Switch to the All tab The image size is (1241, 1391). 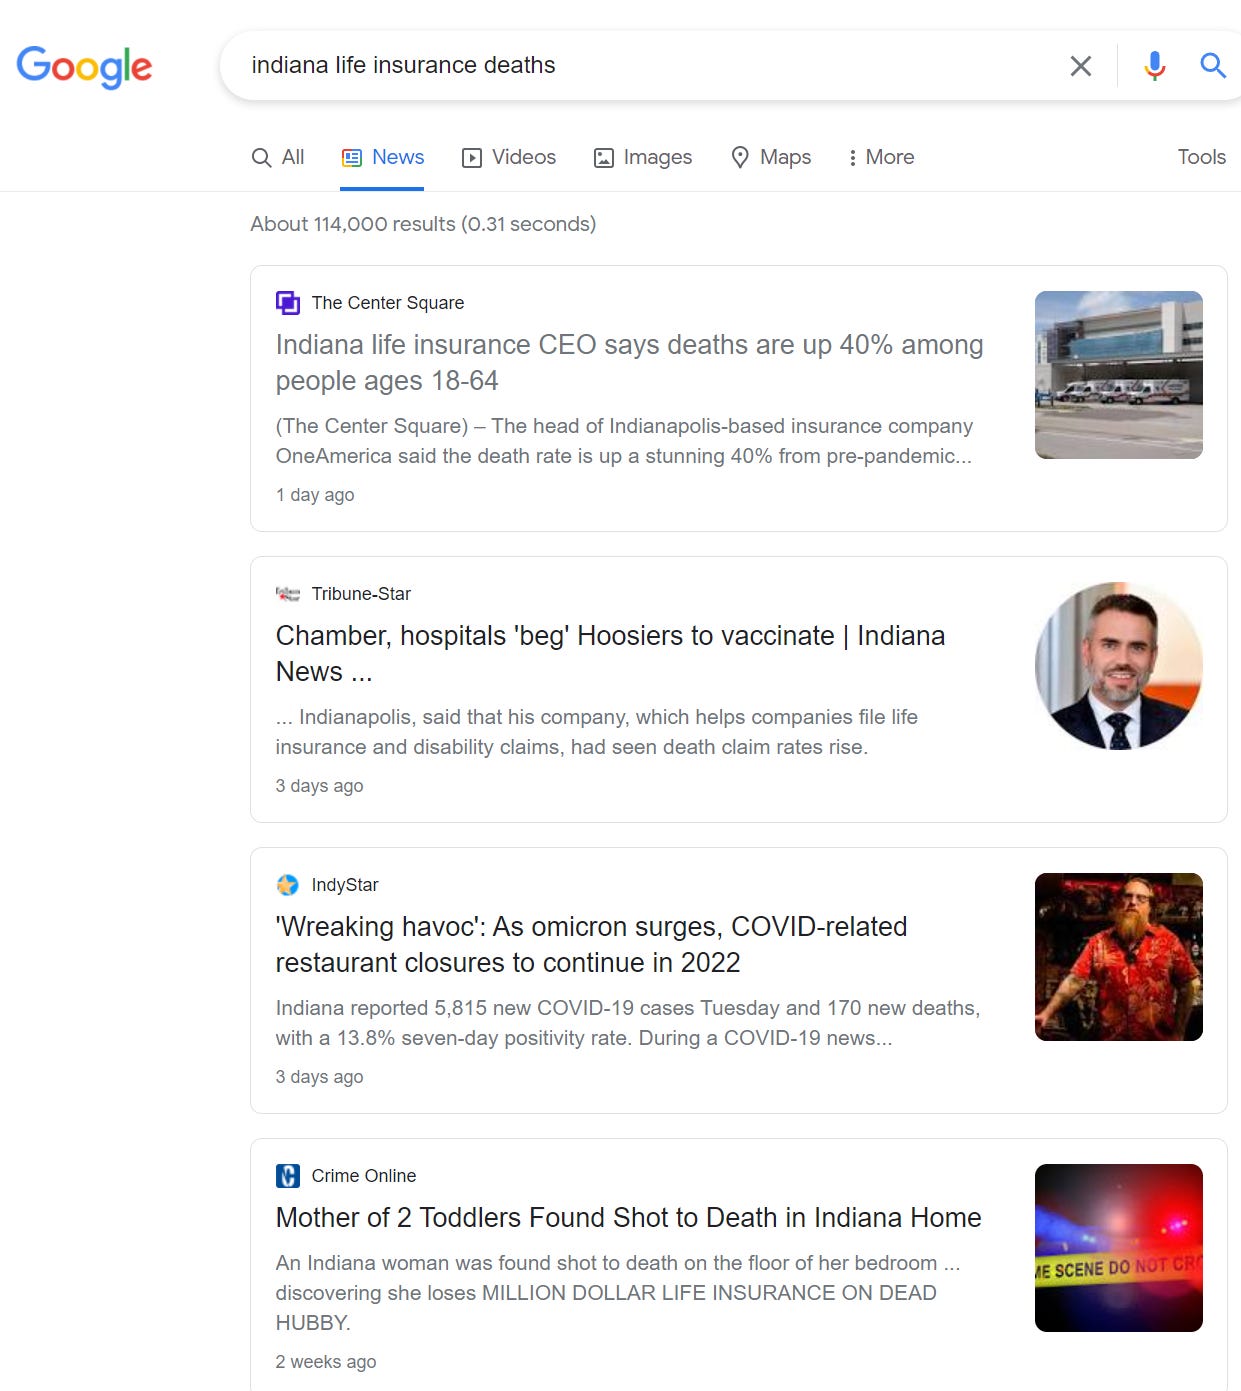point(278,157)
